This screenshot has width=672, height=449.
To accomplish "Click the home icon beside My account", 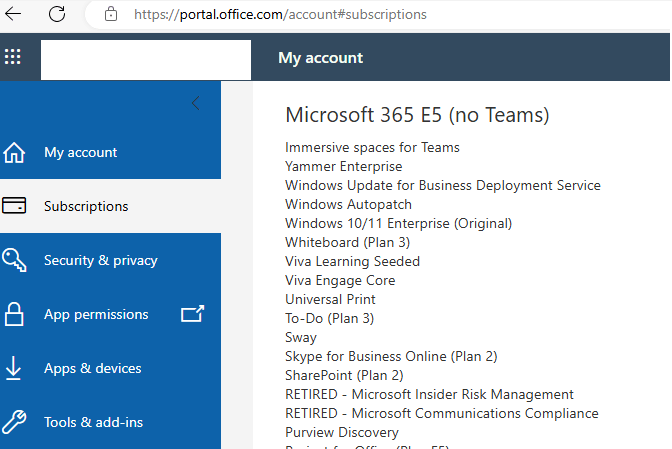I will tap(14, 153).
